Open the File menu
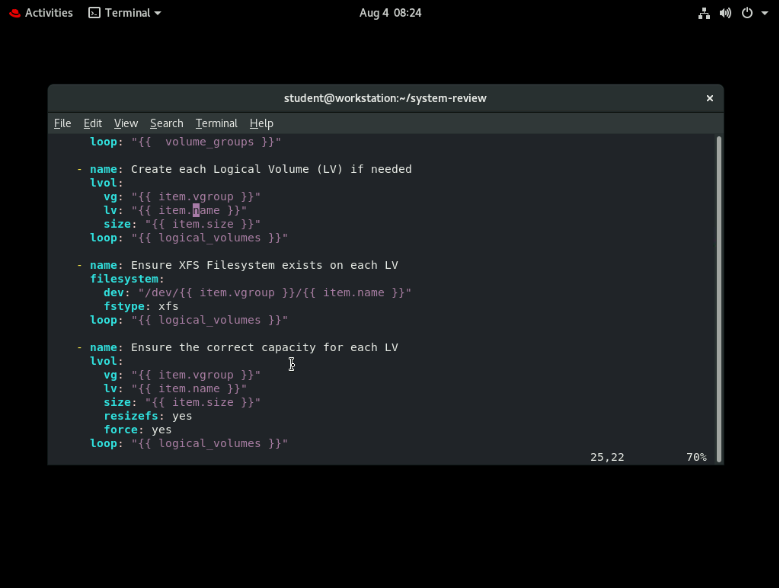This screenshot has height=588, width=779. pyautogui.click(x=62, y=123)
